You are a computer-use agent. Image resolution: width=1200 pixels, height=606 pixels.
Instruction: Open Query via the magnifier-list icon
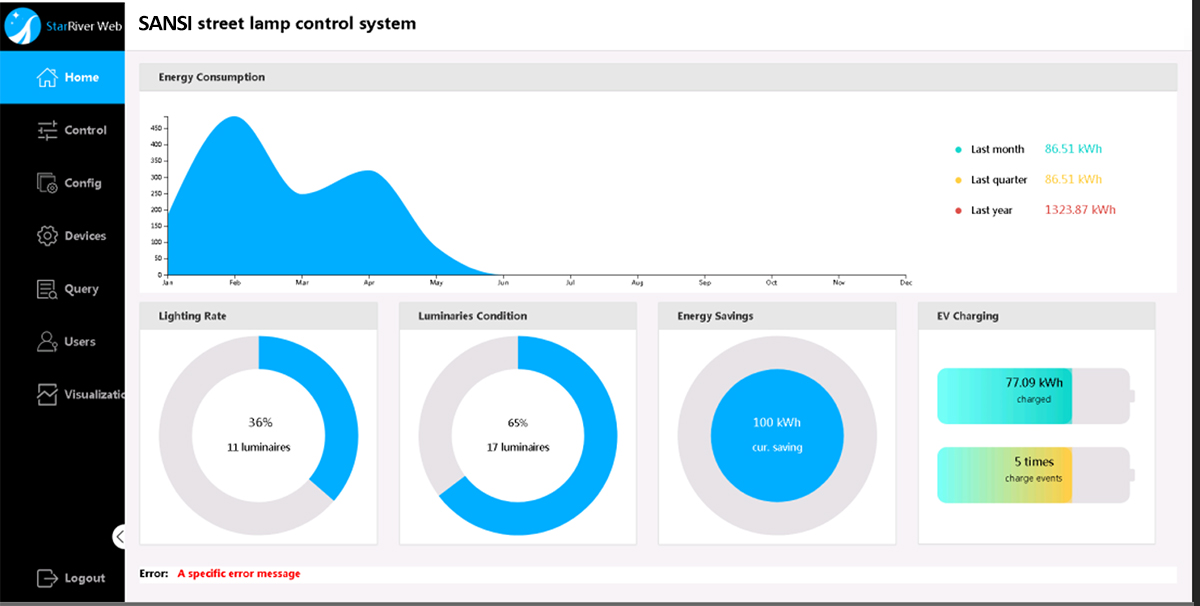(x=47, y=289)
